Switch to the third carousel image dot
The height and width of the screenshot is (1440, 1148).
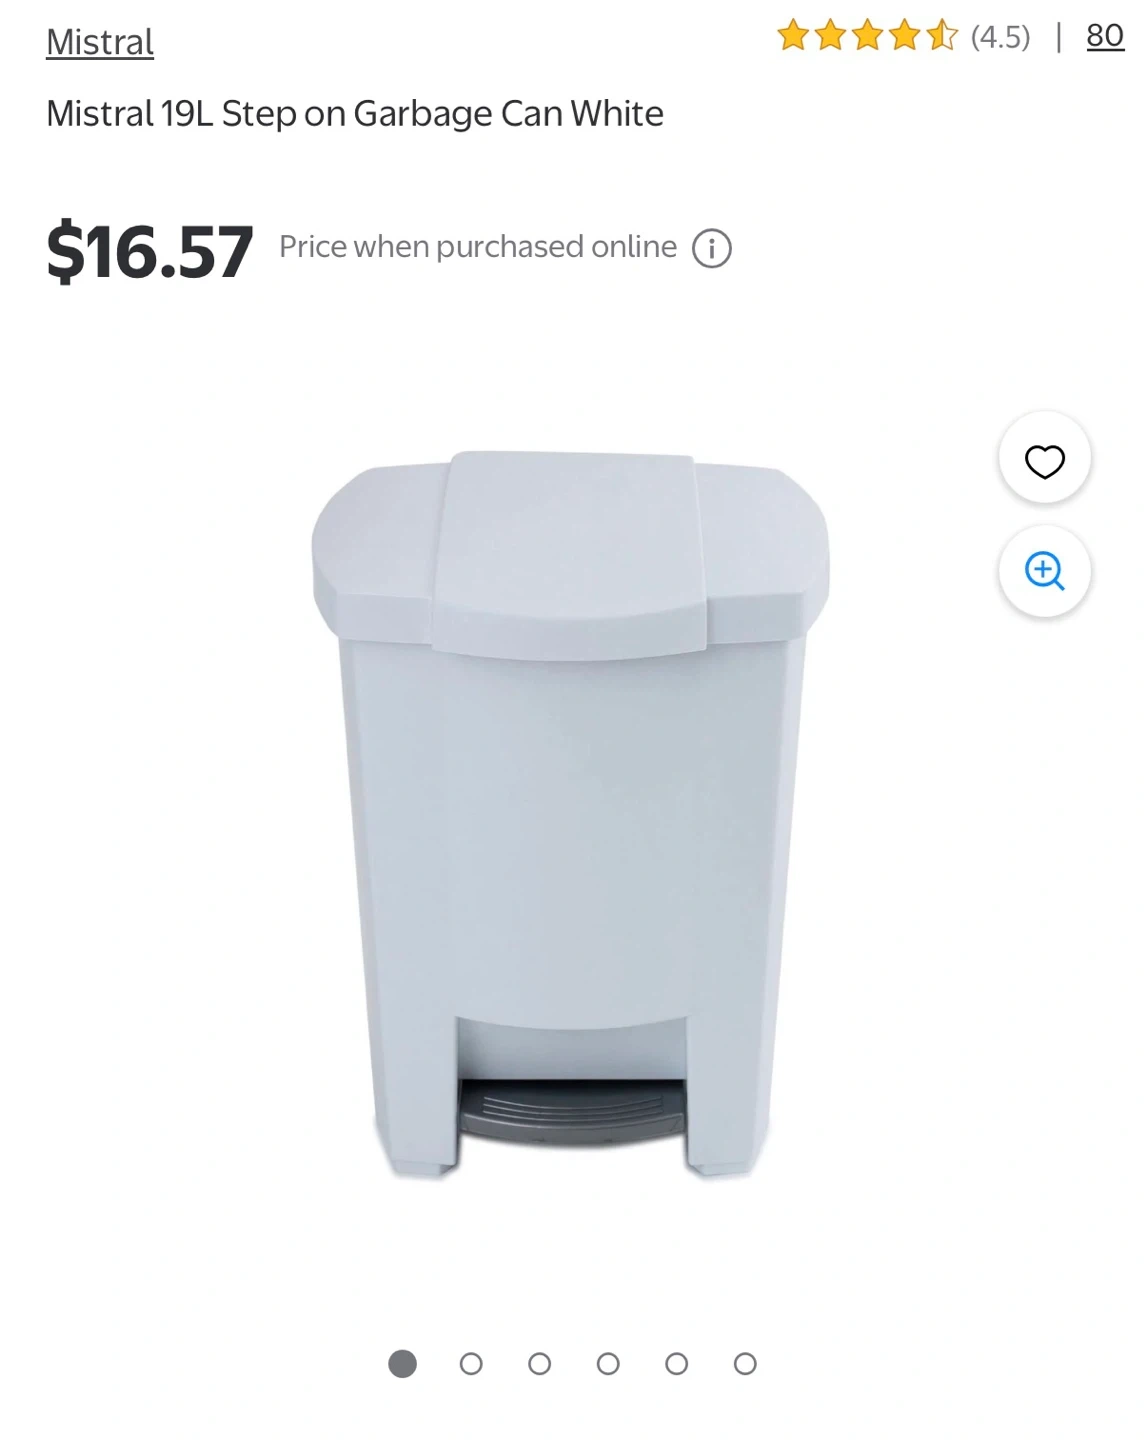click(x=540, y=1364)
